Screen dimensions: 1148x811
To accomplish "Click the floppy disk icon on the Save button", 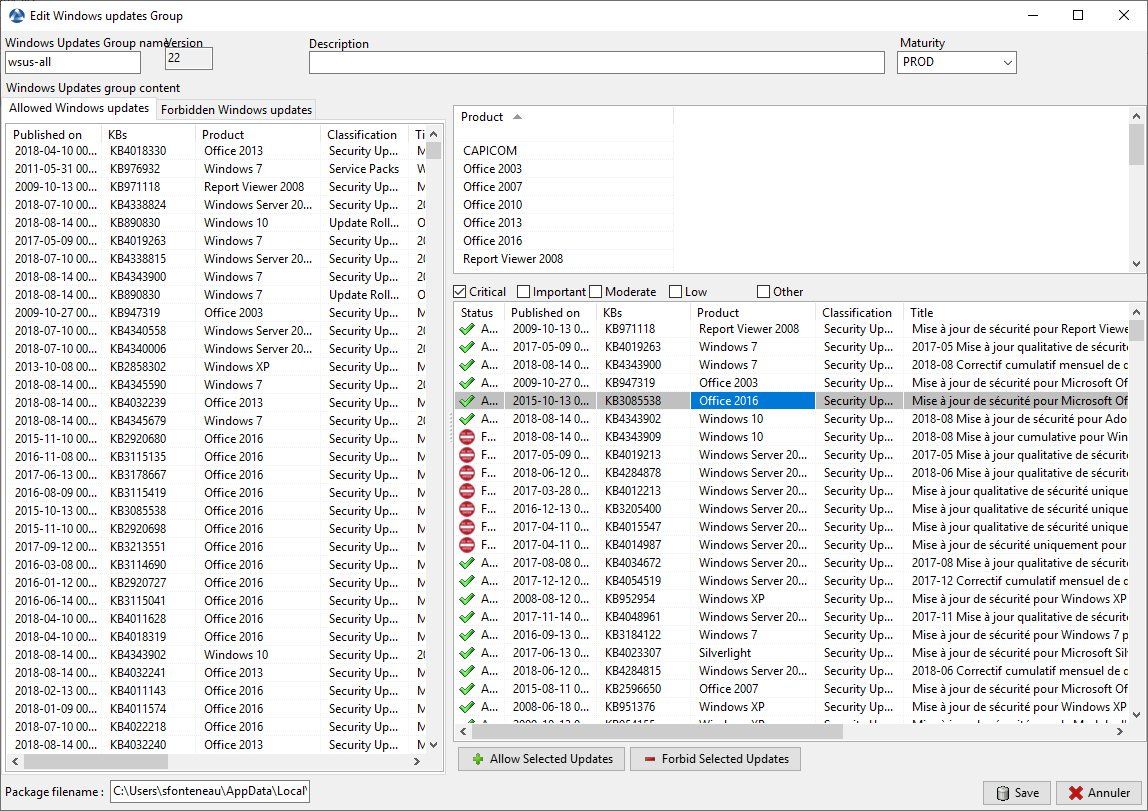I will [x=1002, y=792].
